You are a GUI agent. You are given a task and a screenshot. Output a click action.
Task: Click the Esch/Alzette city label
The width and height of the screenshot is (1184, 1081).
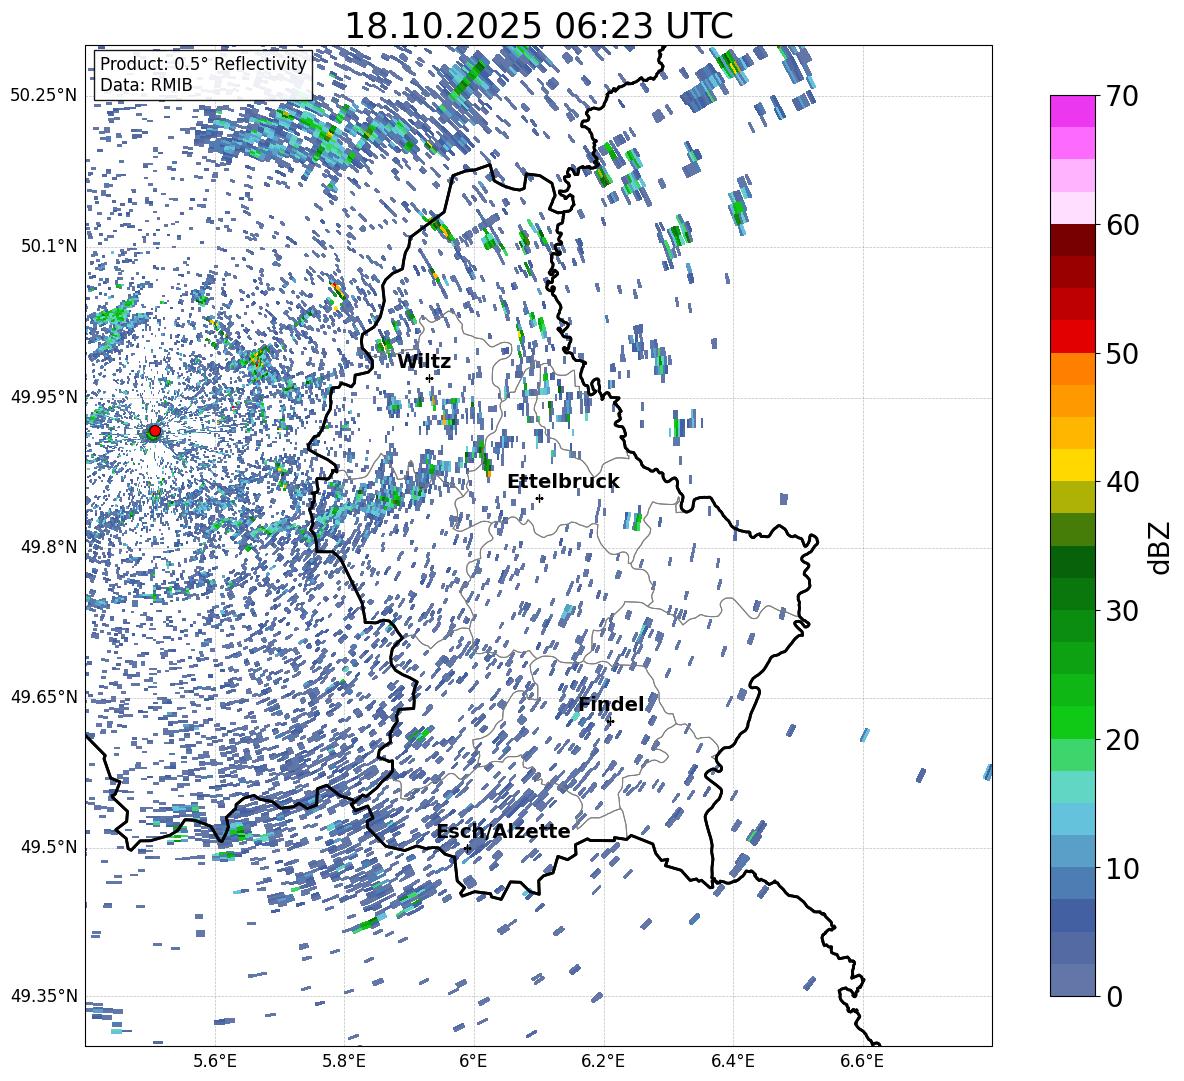pyautogui.click(x=503, y=832)
